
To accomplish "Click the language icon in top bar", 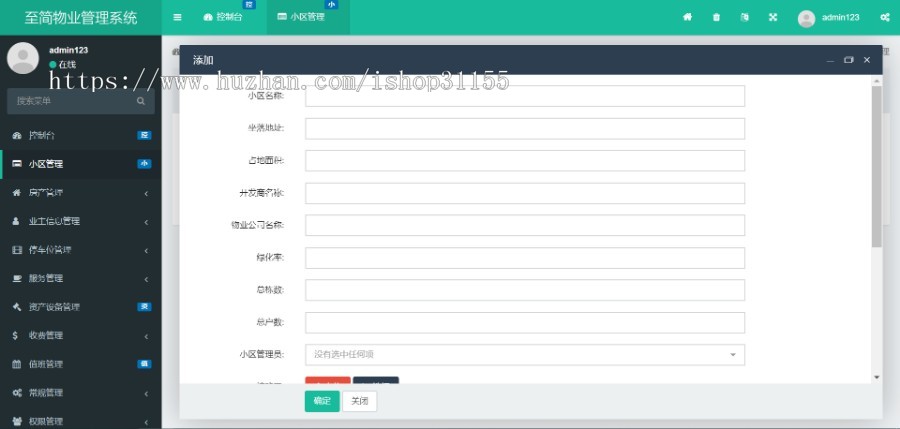I will [x=744, y=17].
